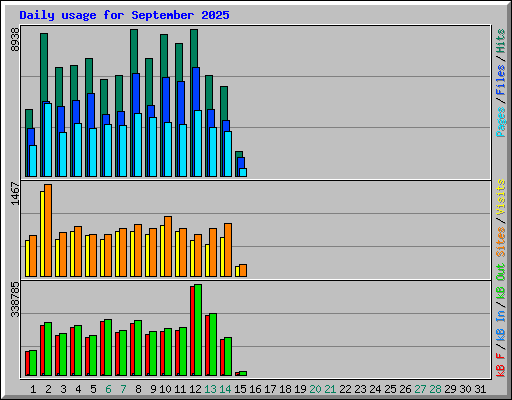Select day 30 on the axis

pos(465,389)
